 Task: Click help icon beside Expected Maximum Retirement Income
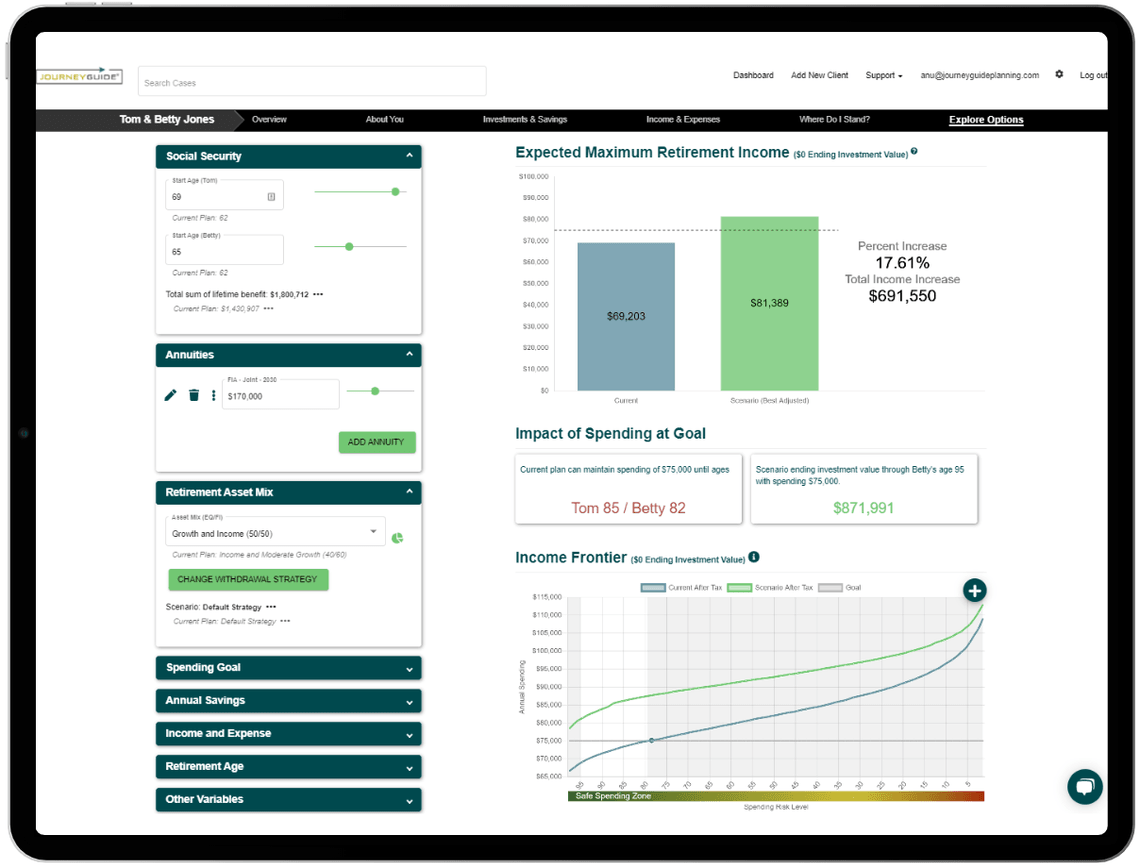pyautogui.click(x=914, y=152)
